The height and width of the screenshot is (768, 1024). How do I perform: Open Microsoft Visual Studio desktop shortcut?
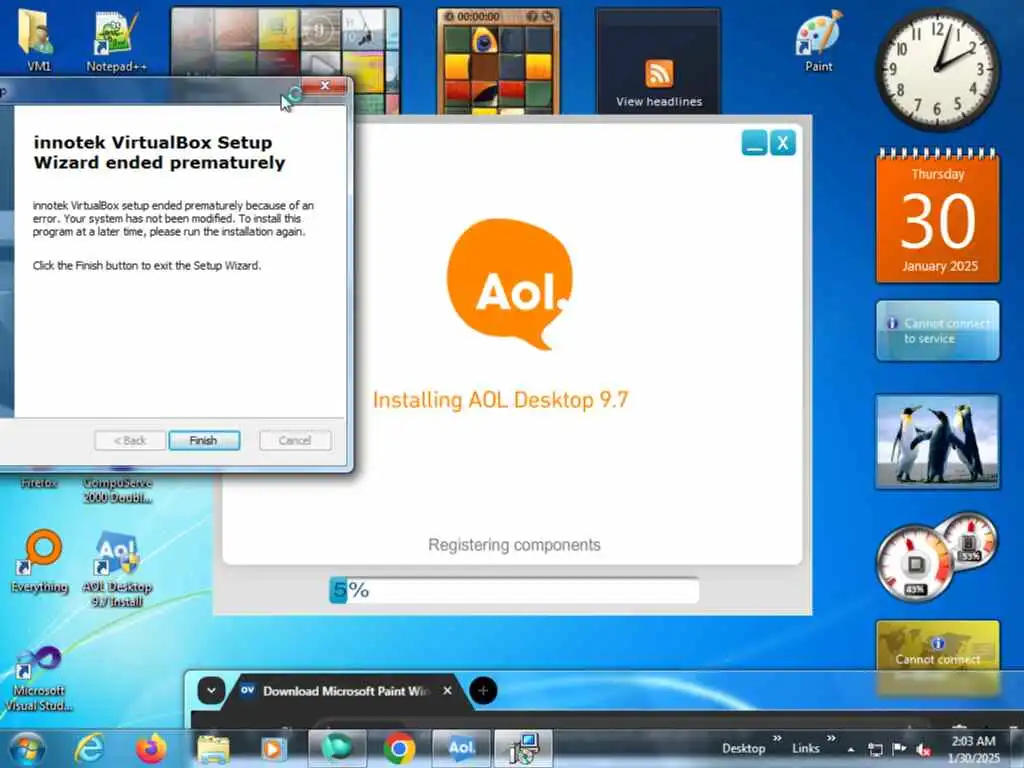click(x=39, y=679)
